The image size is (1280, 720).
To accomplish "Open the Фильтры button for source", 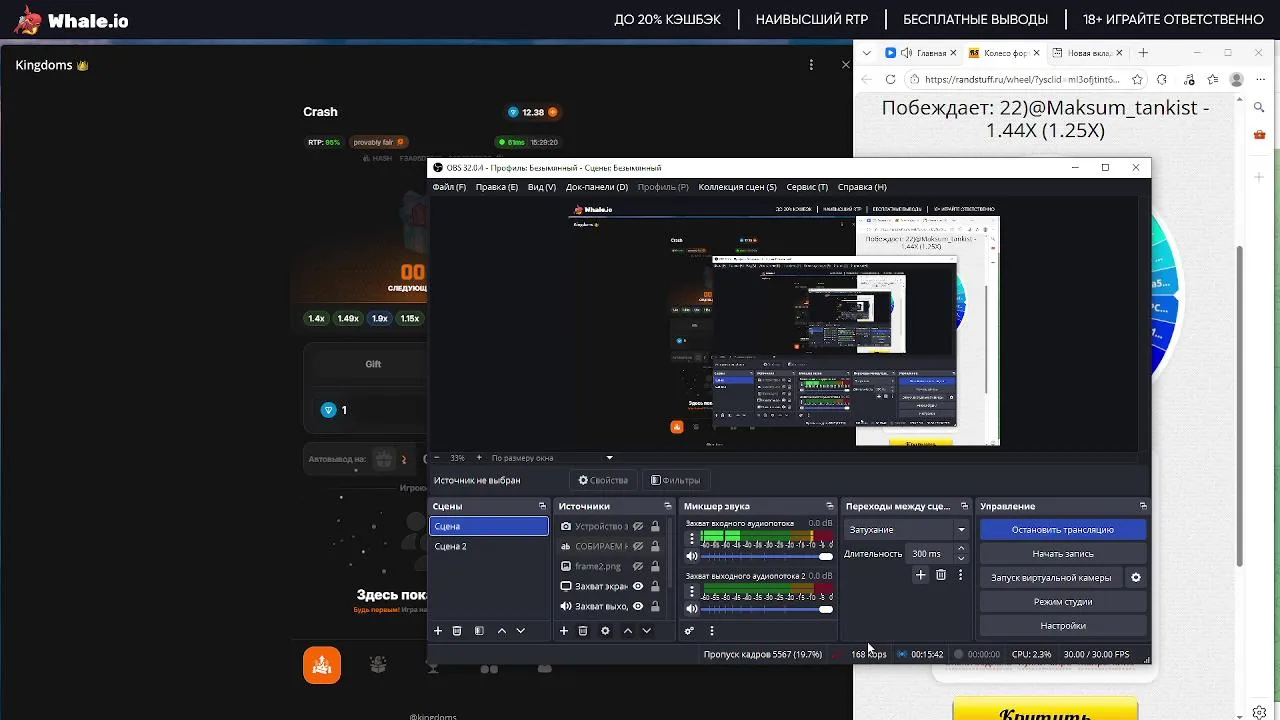I will pos(675,480).
